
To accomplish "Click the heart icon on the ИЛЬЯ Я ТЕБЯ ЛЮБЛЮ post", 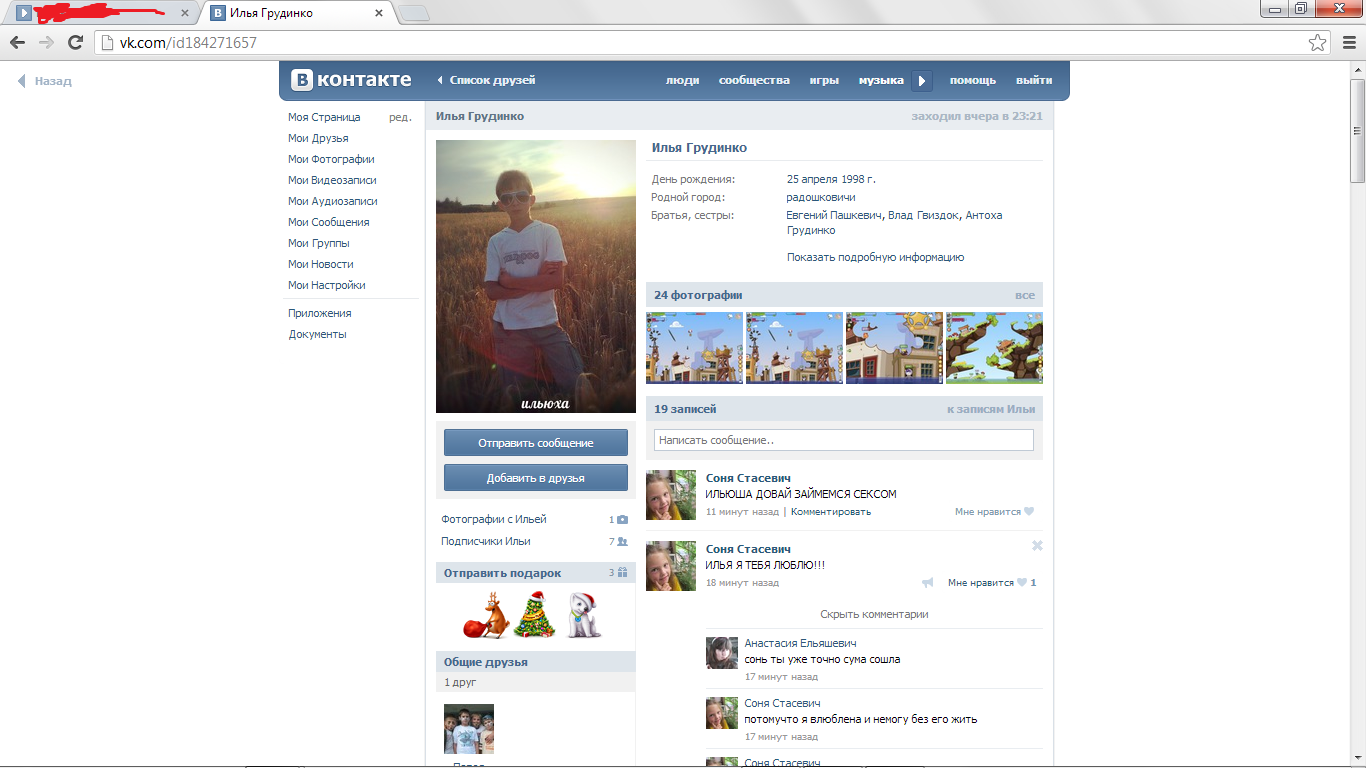I will (x=1022, y=583).
